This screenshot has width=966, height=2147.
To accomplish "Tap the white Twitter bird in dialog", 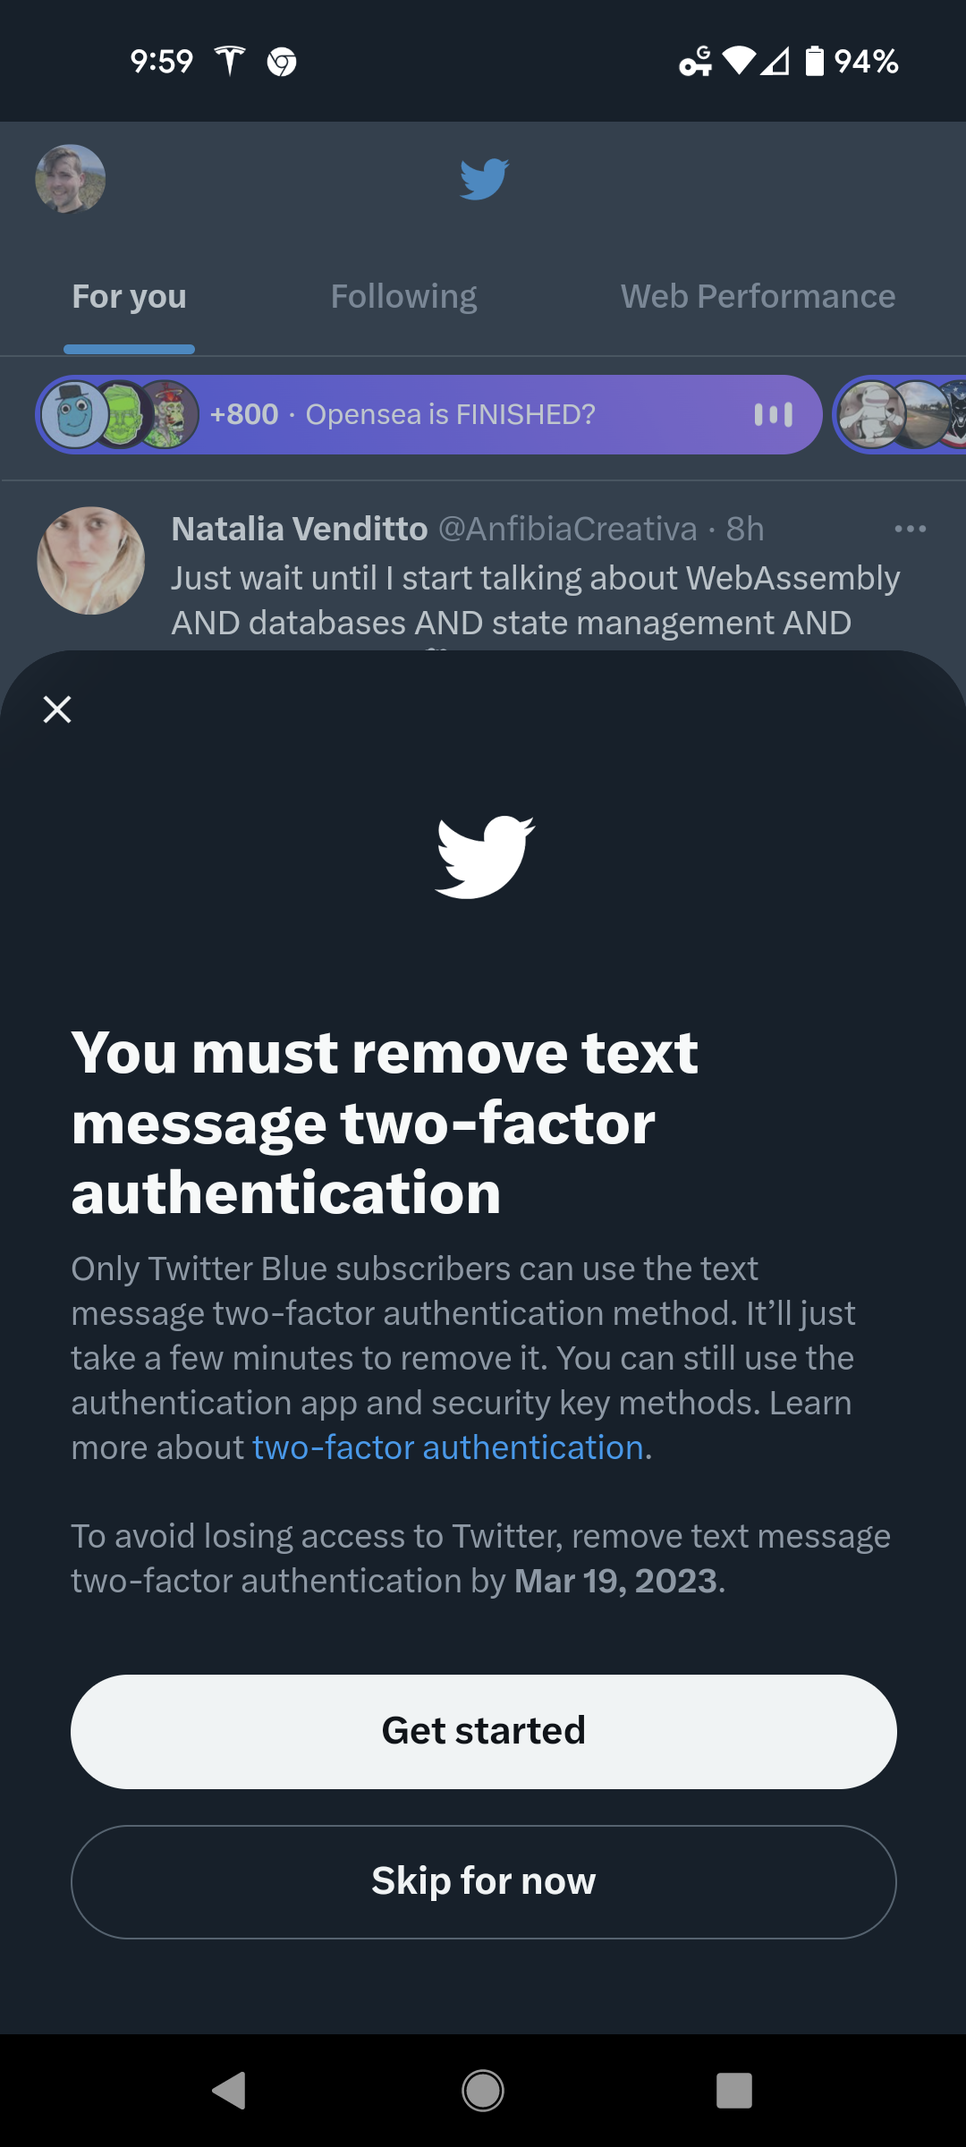I will coord(485,856).
